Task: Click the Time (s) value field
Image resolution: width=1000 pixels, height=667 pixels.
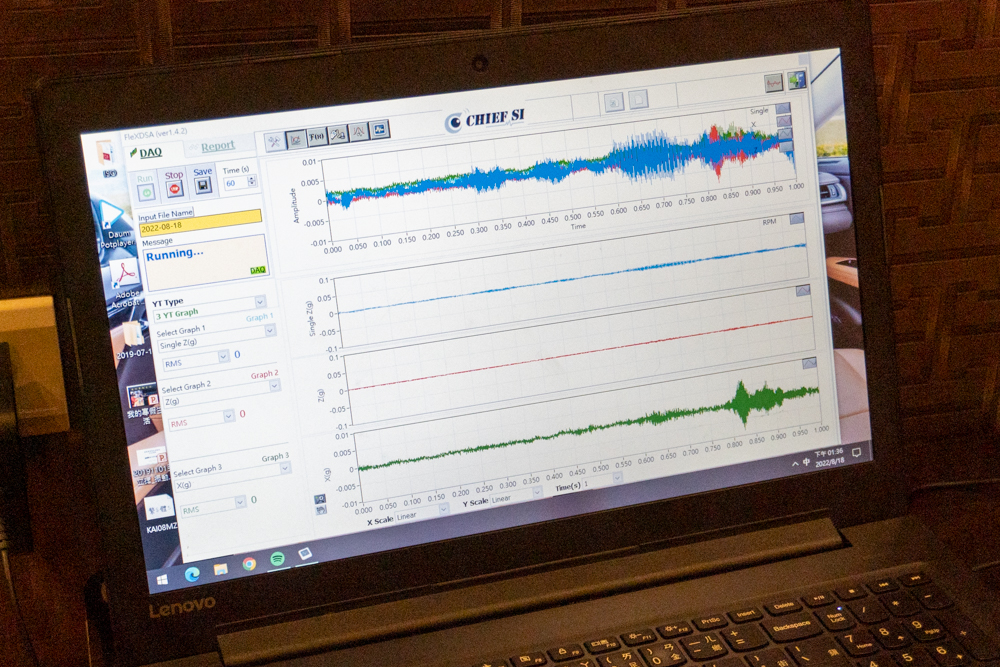Action: pyautogui.click(x=235, y=183)
